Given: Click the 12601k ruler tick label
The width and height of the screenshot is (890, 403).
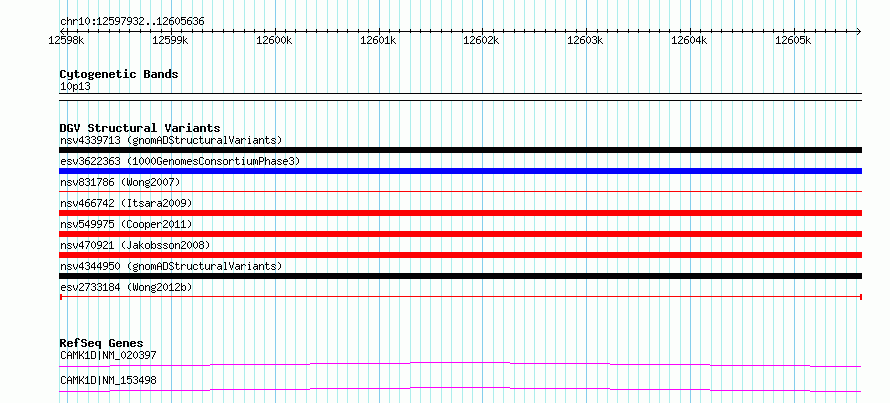Looking at the screenshot, I should point(377,40).
